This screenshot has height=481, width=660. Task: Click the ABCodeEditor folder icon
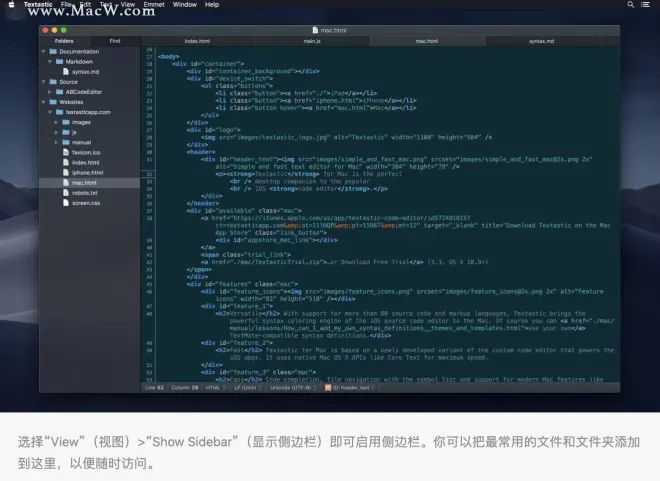pos(59,92)
